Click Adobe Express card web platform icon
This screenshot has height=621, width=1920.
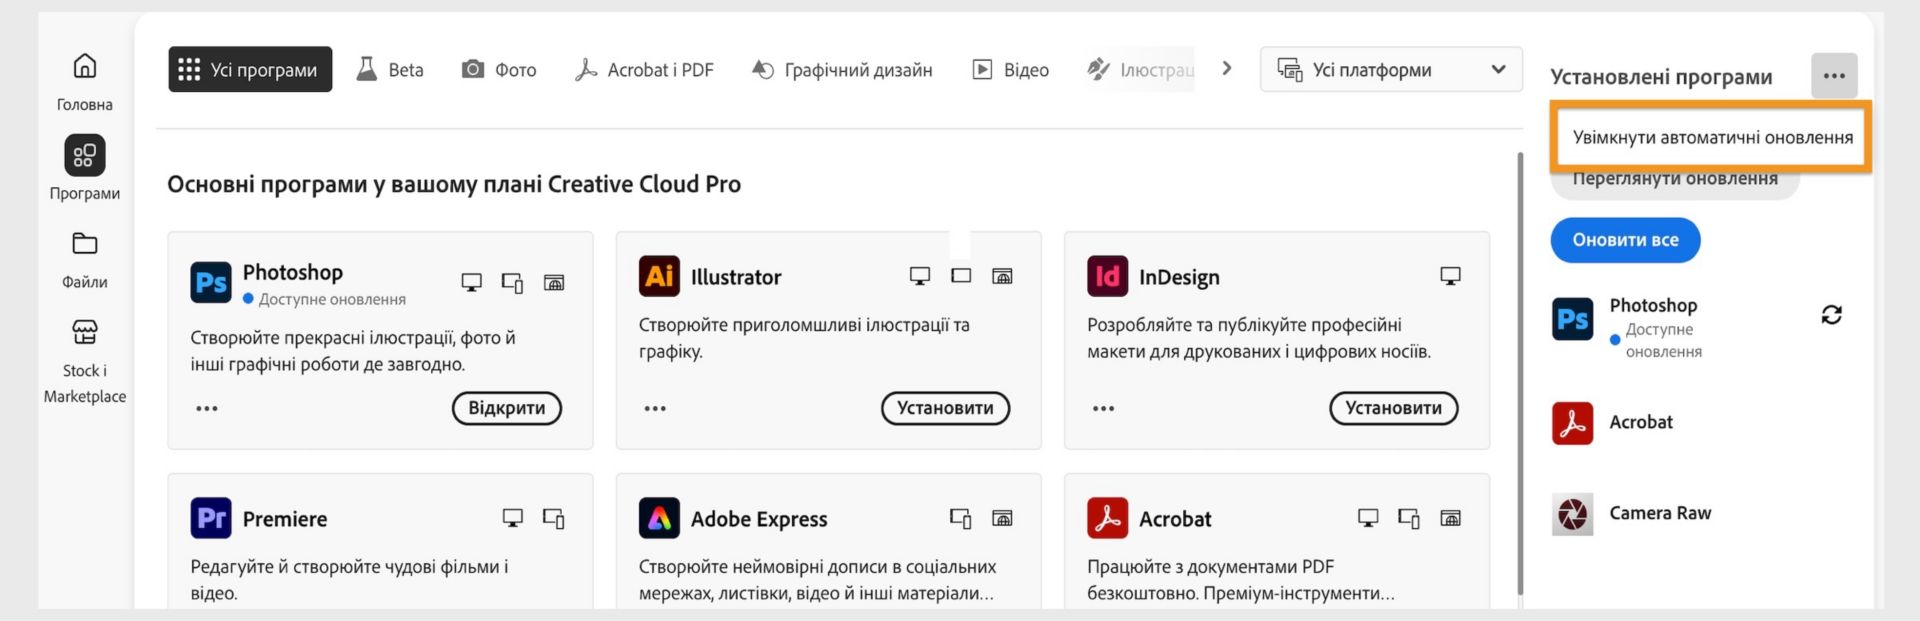point(1002,518)
